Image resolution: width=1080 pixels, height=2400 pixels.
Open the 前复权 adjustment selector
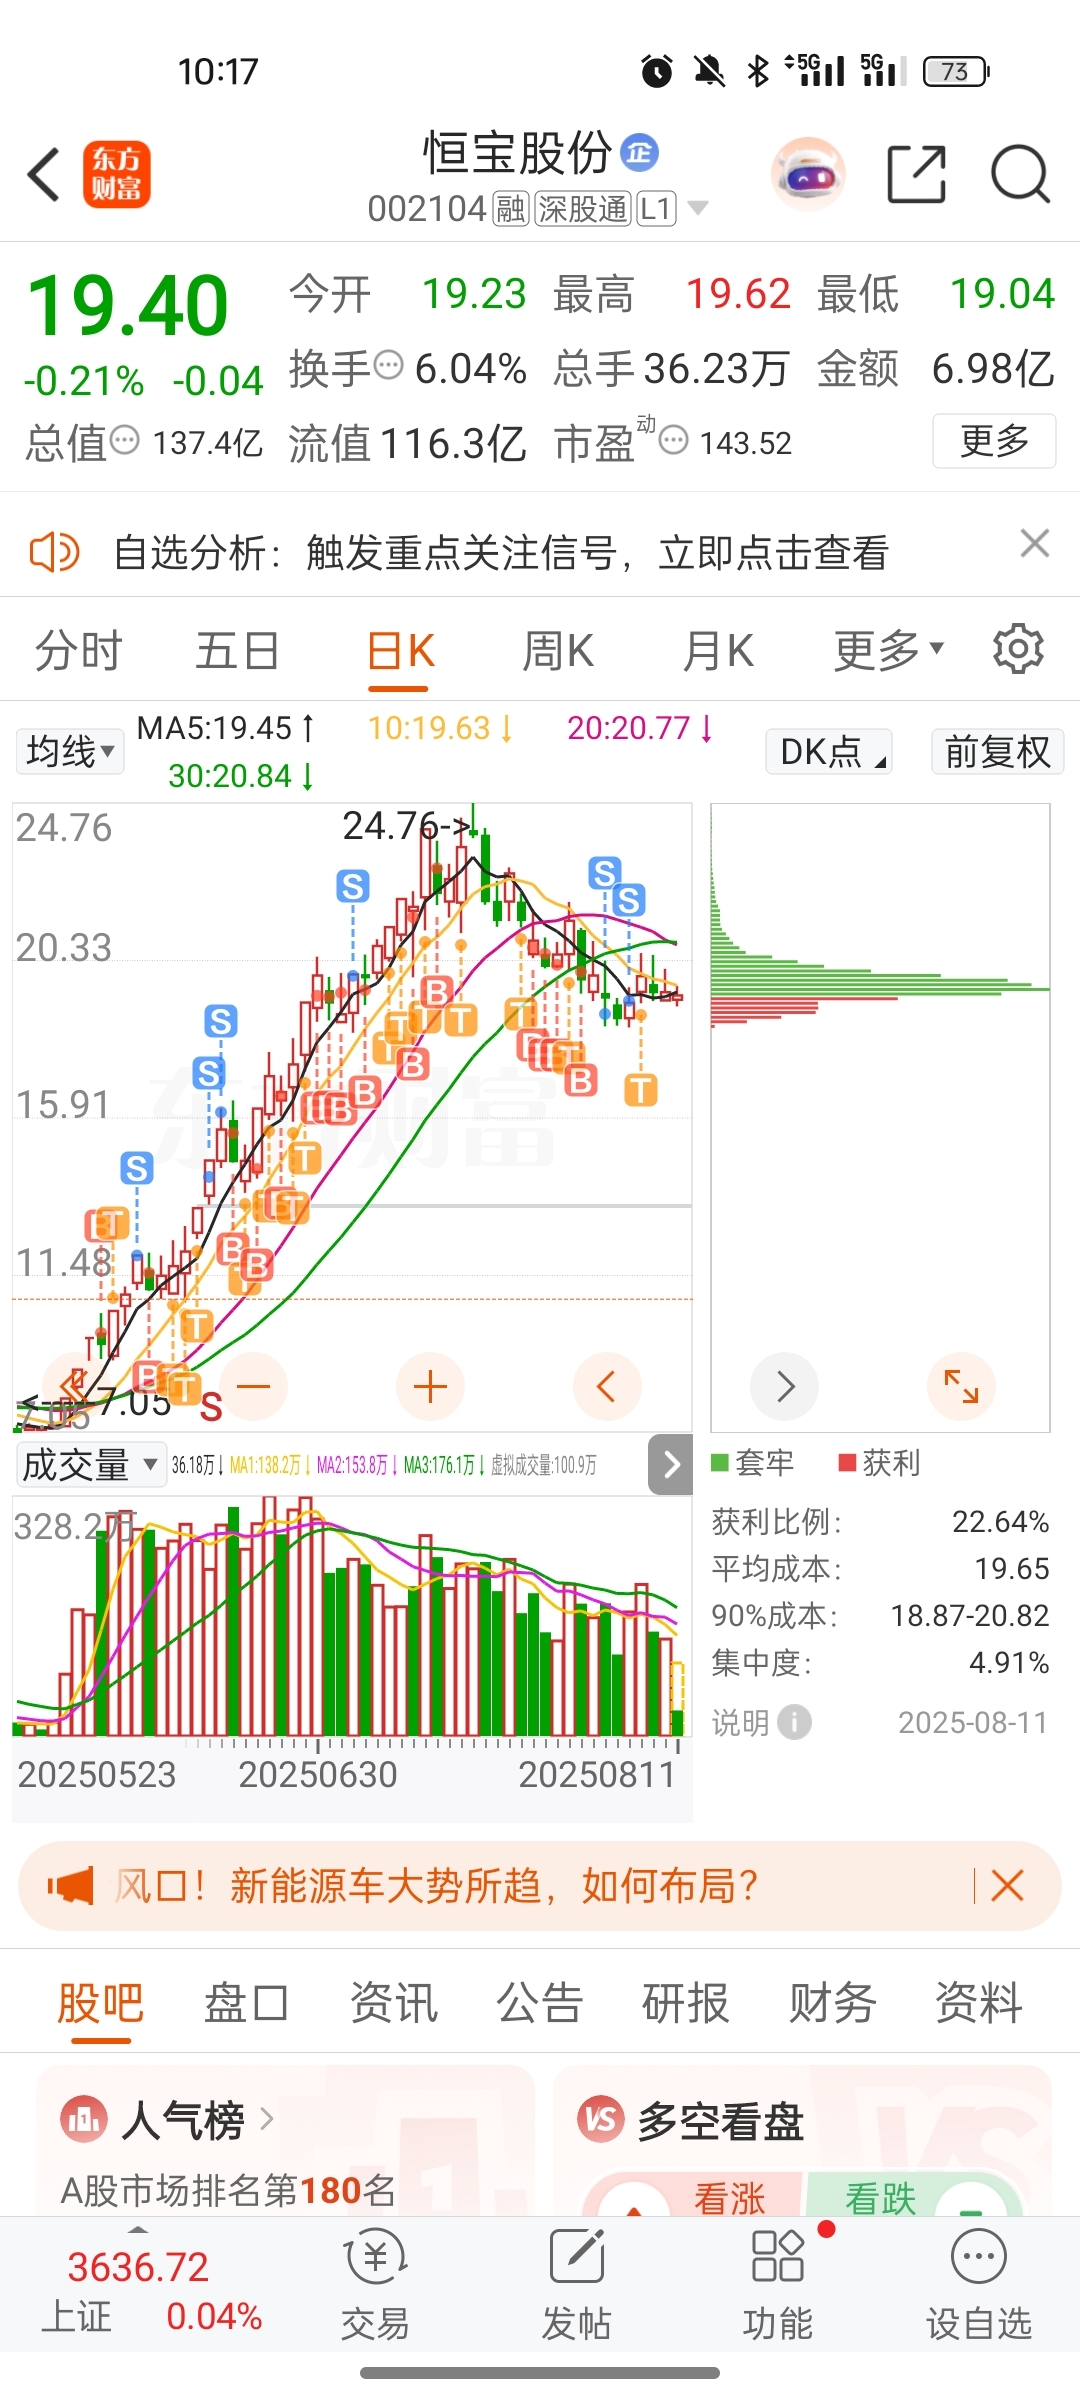tap(998, 751)
